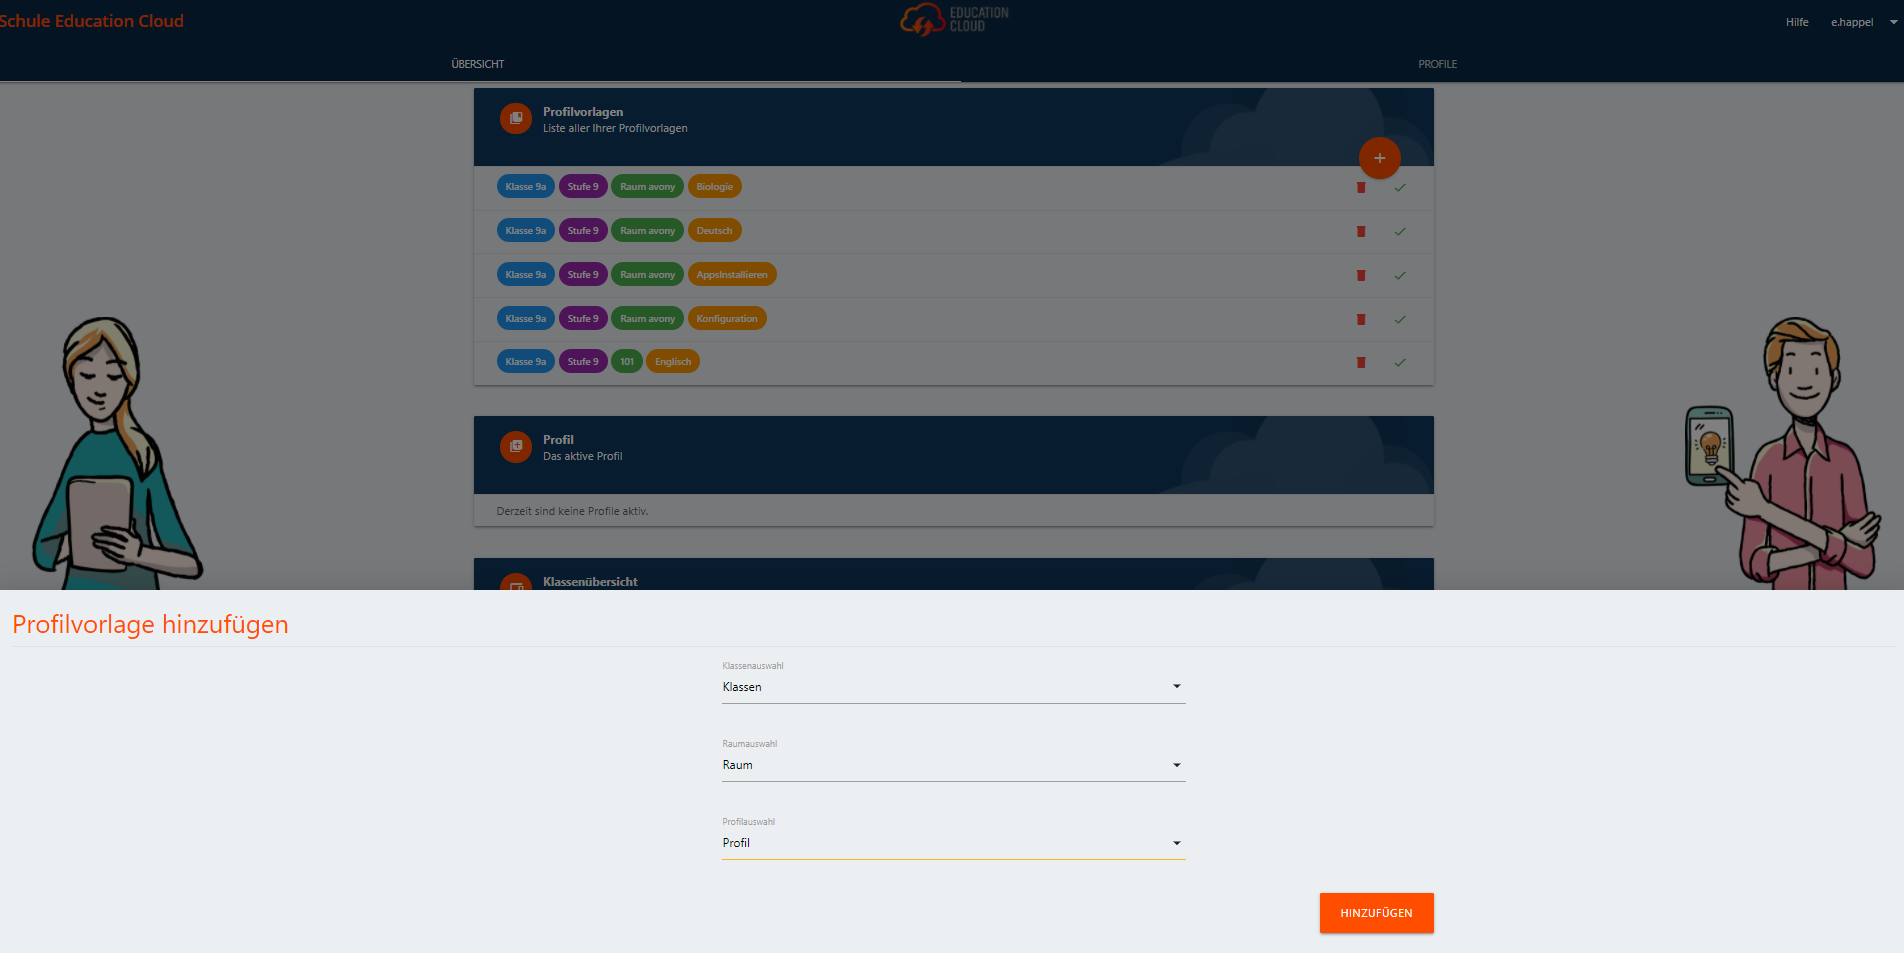Open the Hilfe link
This screenshot has height=953, width=1904.
point(1797,22)
